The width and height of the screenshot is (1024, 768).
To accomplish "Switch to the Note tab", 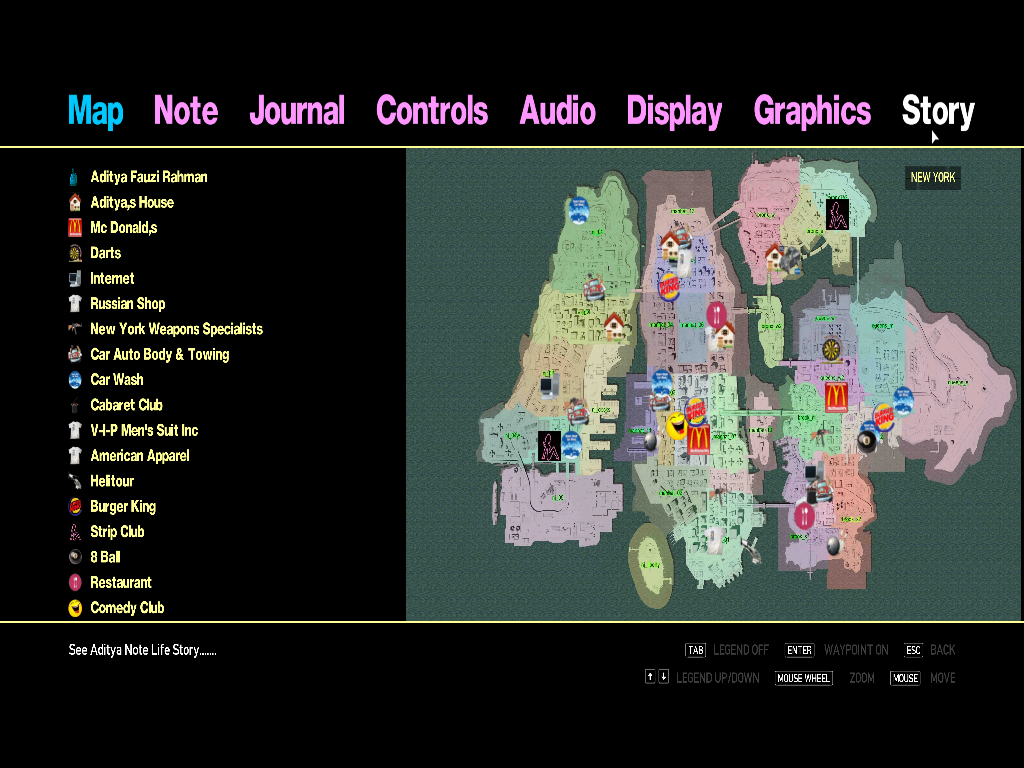I will click(x=185, y=110).
